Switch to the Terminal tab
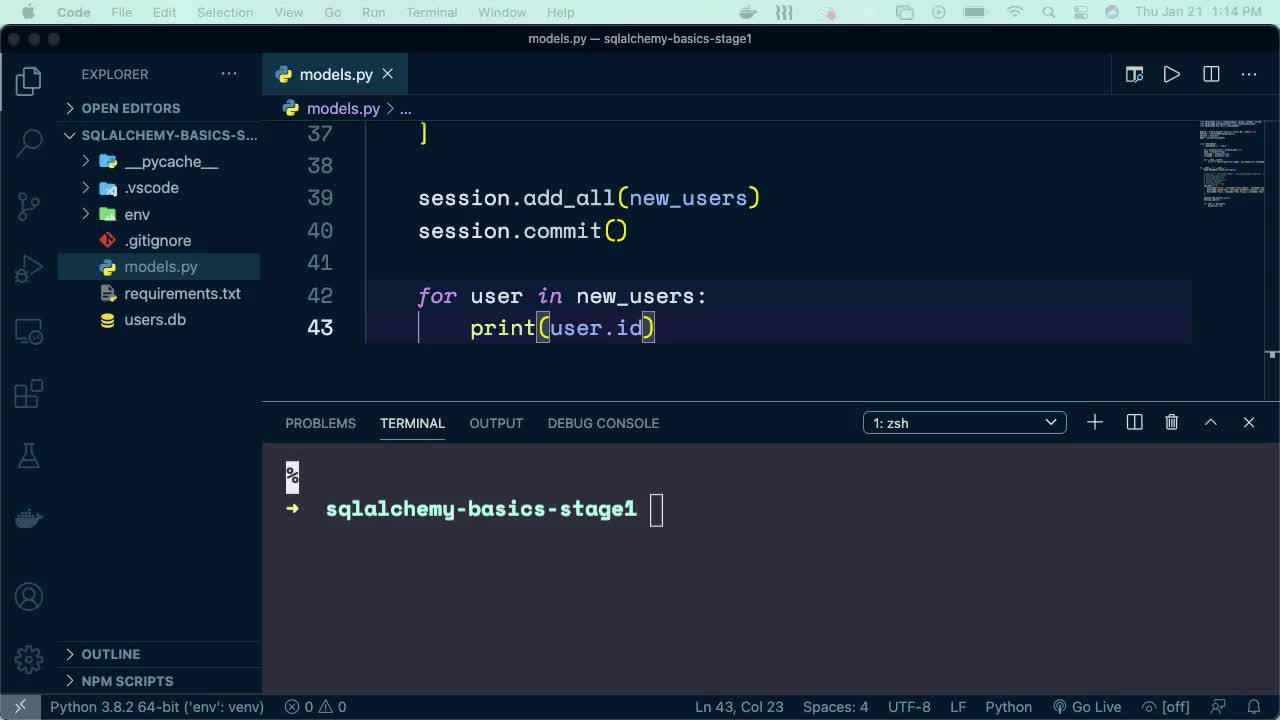1280x720 pixels. (x=412, y=423)
